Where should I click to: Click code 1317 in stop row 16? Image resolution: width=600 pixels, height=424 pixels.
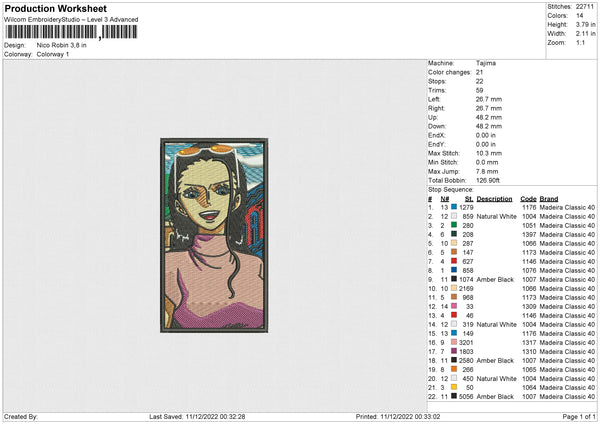coord(529,342)
